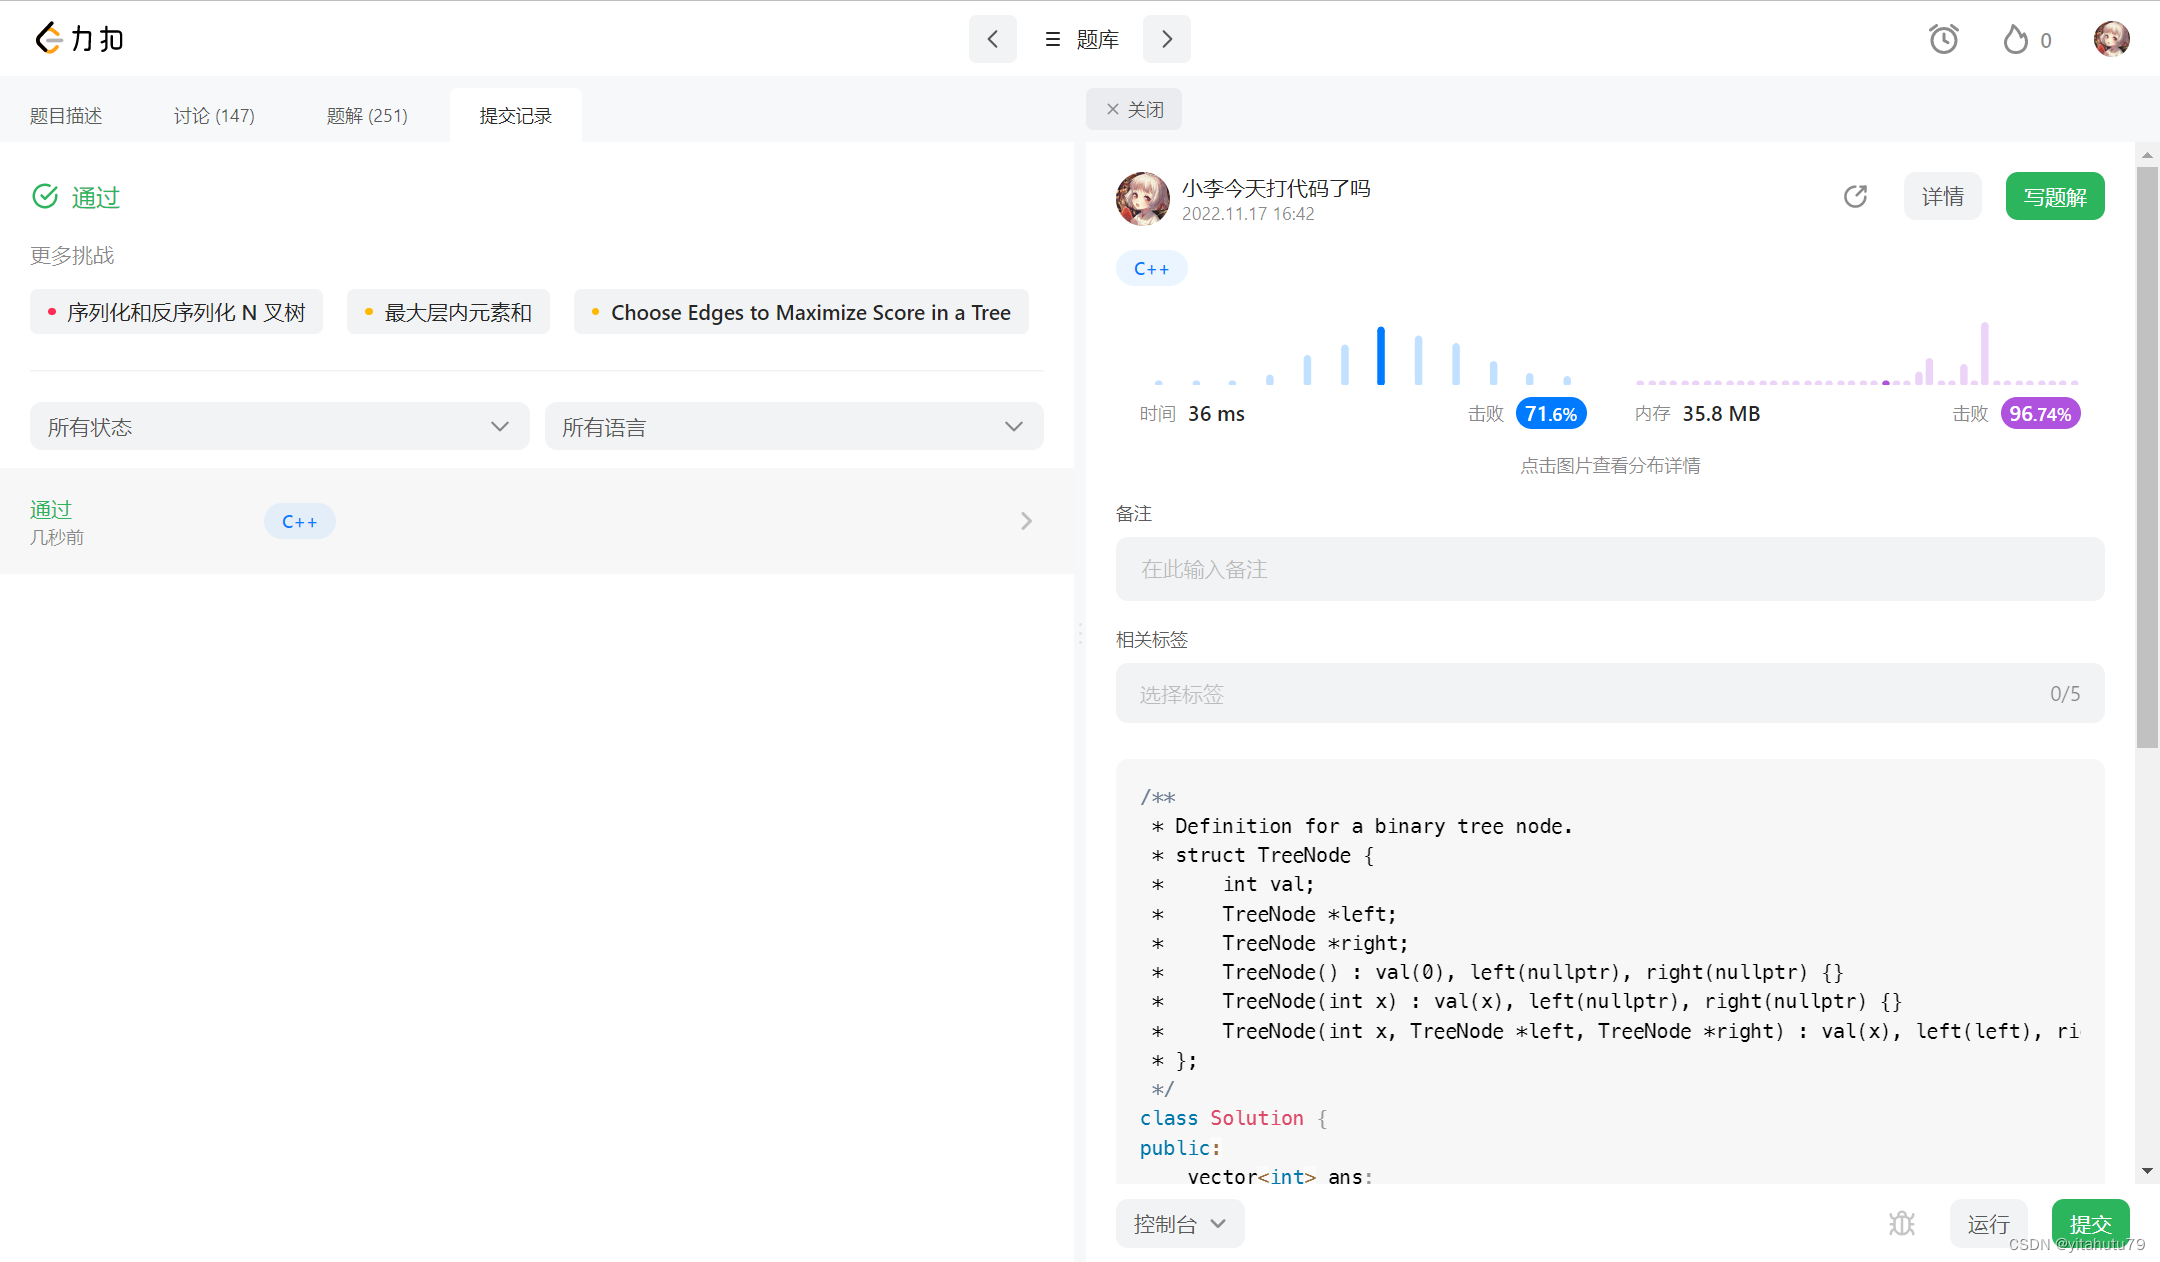Open the 详情 details button
The image size is (2160, 1262).
[x=1942, y=196]
